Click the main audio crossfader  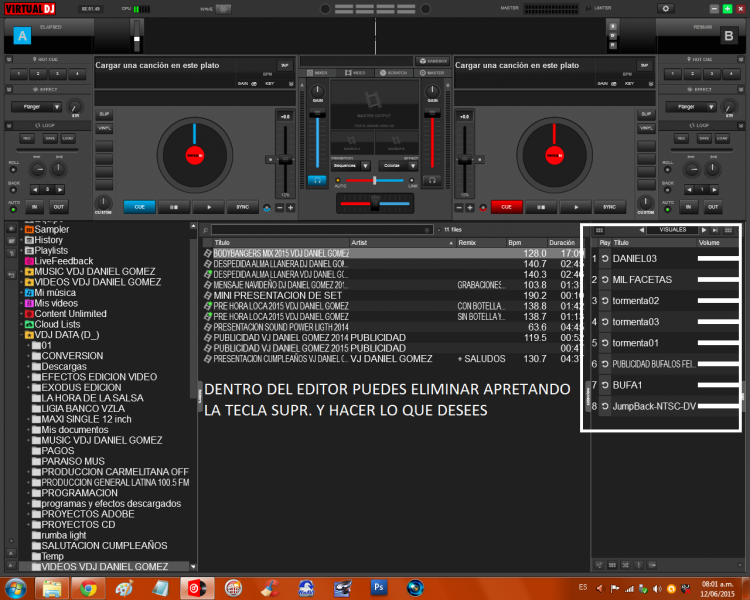375,203
